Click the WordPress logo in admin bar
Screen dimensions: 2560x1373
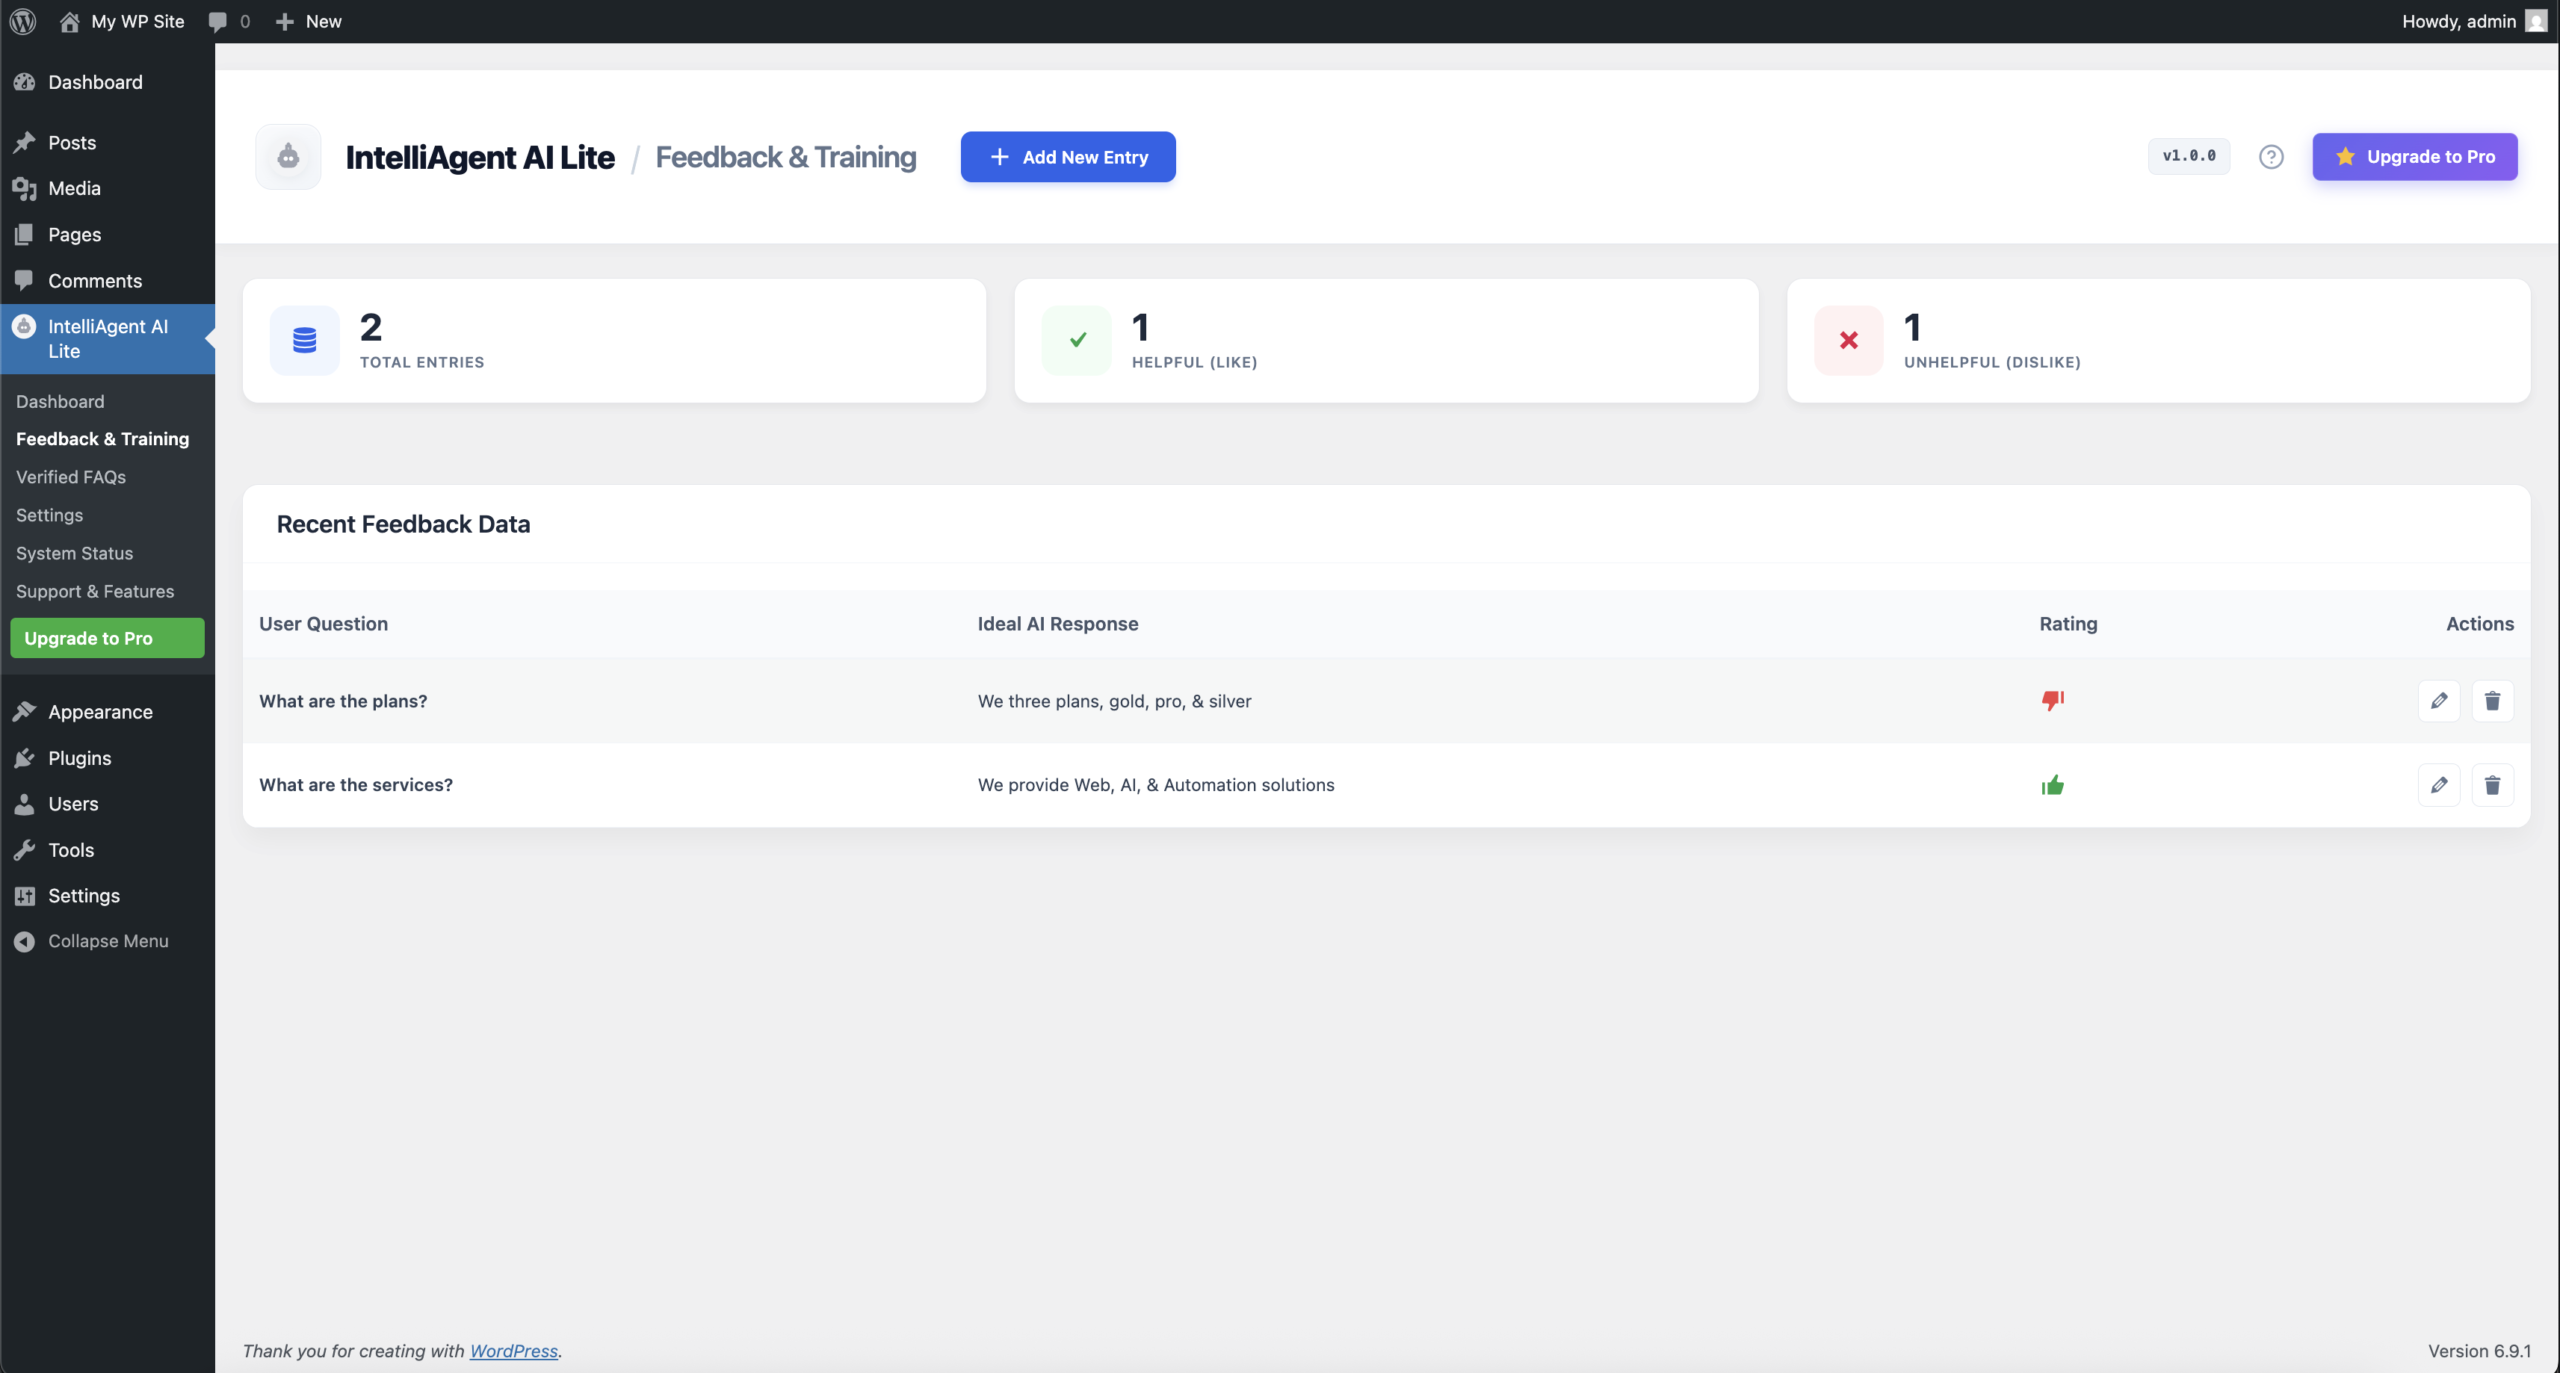[21, 21]
